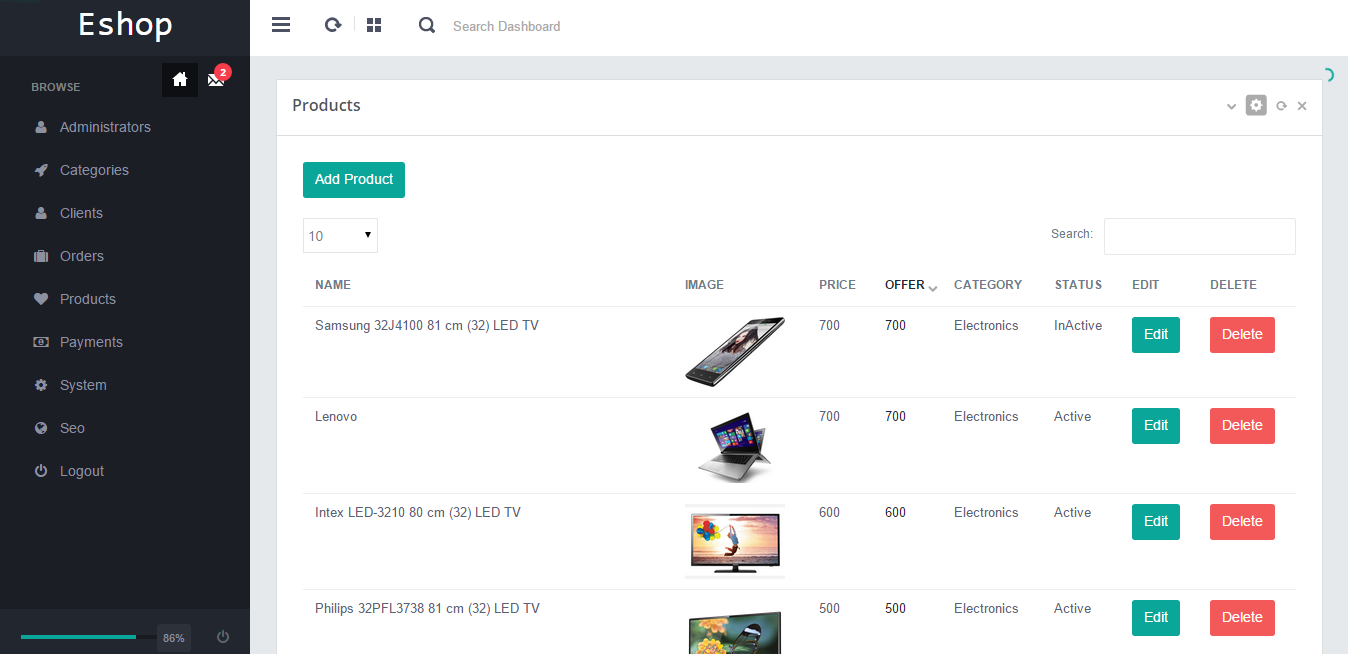Screen dimensions: 1348x654
Task: Toggle the hamburger menu icon
Action: pyautogui.click(x=281, y=25)
